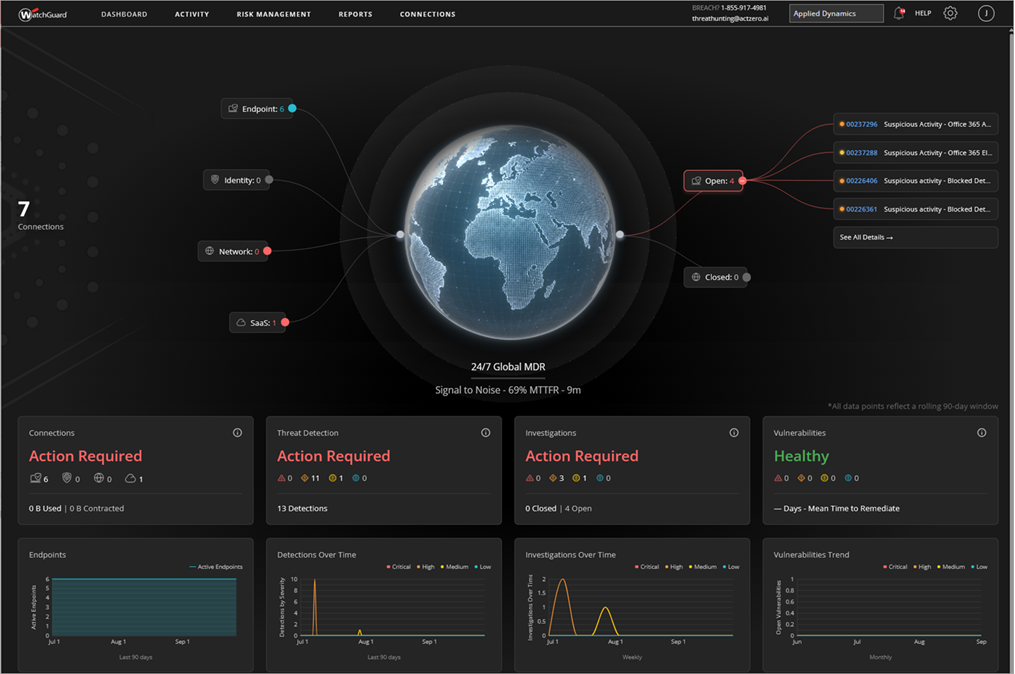Viewport: 1015px width, 674px height.
Task: Click the WatchGuard logo
Action: tap(43, 14)
